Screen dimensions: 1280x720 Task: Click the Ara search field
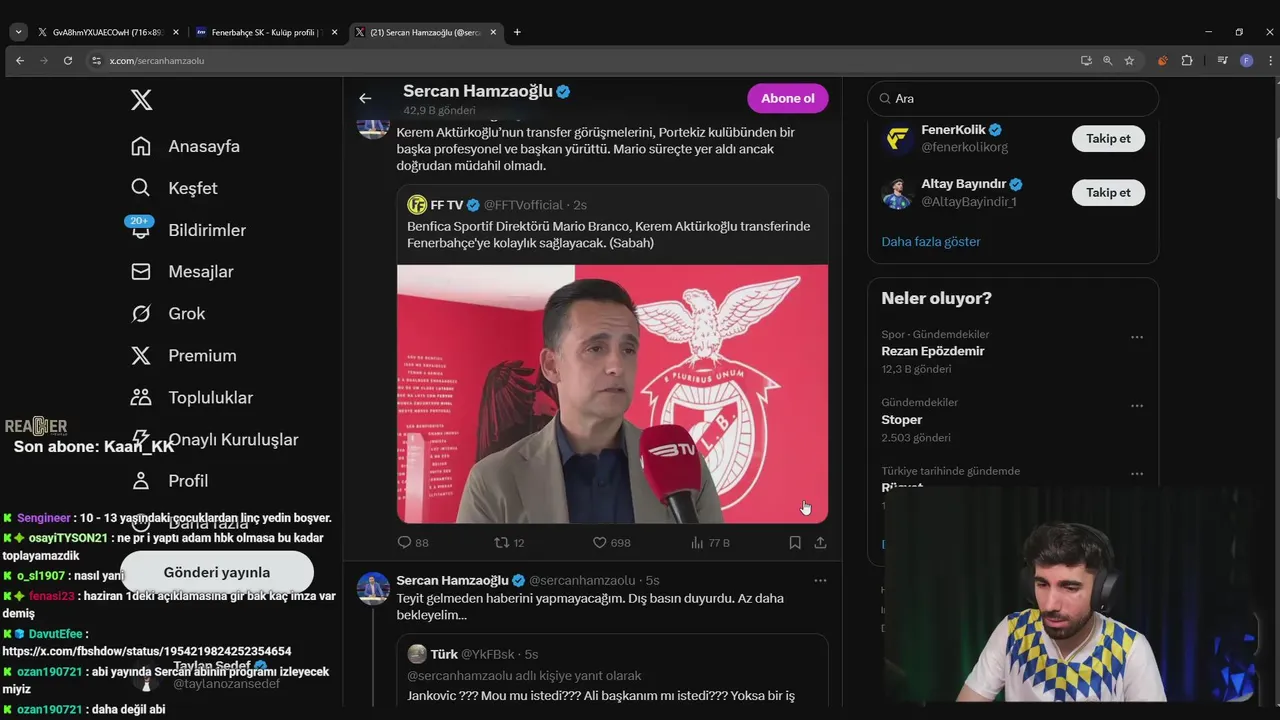(1013, 98)
